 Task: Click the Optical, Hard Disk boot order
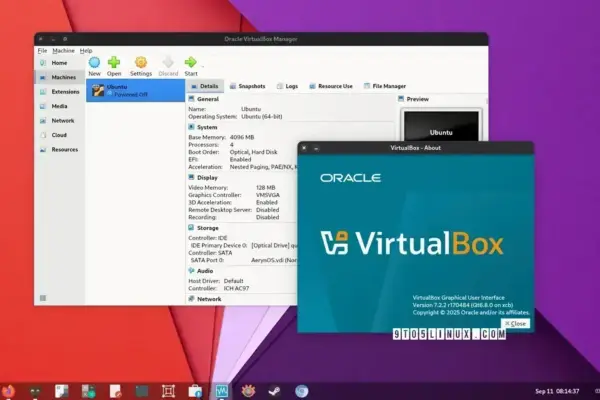pos(253,152)
